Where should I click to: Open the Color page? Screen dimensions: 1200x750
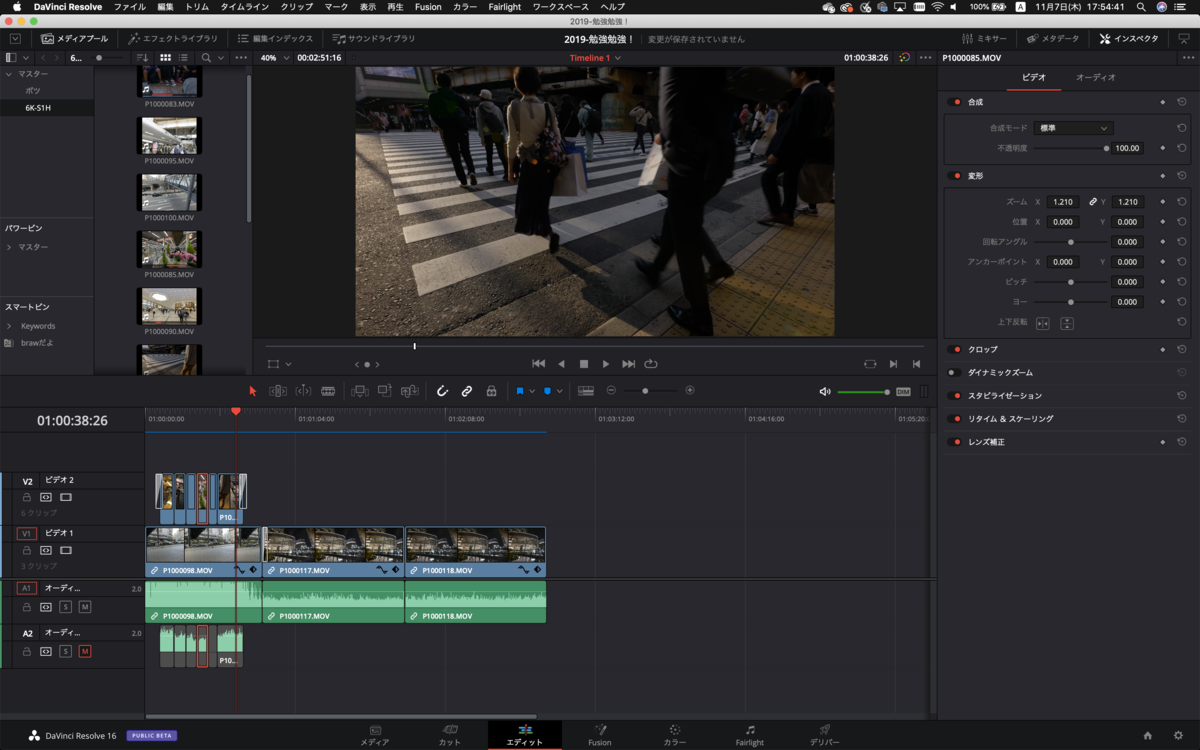coord(675,735)
